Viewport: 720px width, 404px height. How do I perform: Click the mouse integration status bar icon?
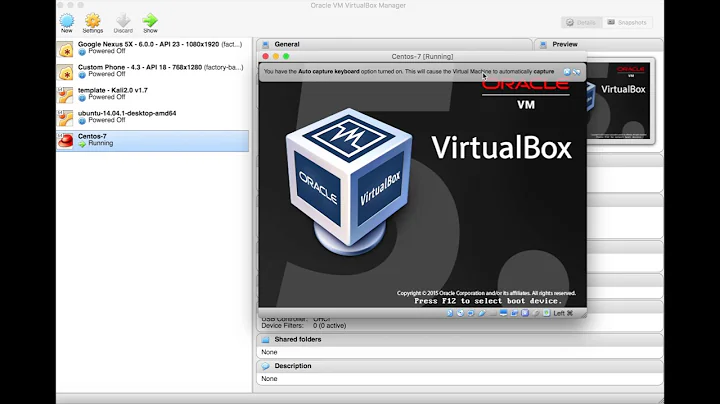click(x=535, y=313)
